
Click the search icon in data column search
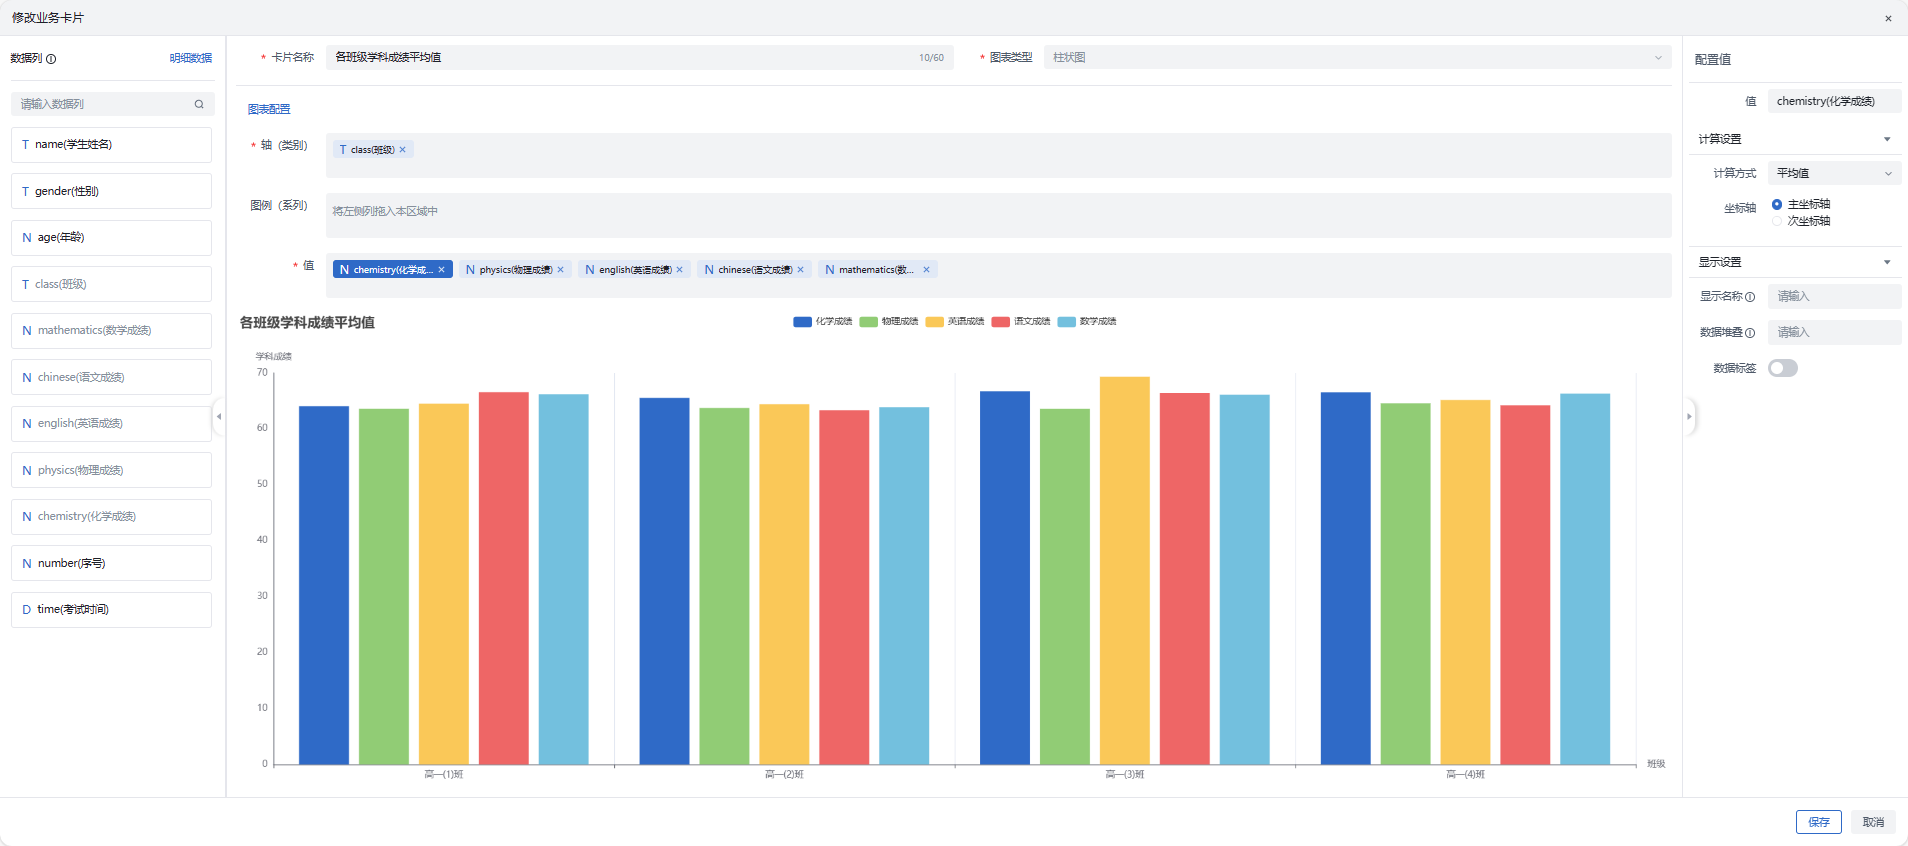point(199,104)
